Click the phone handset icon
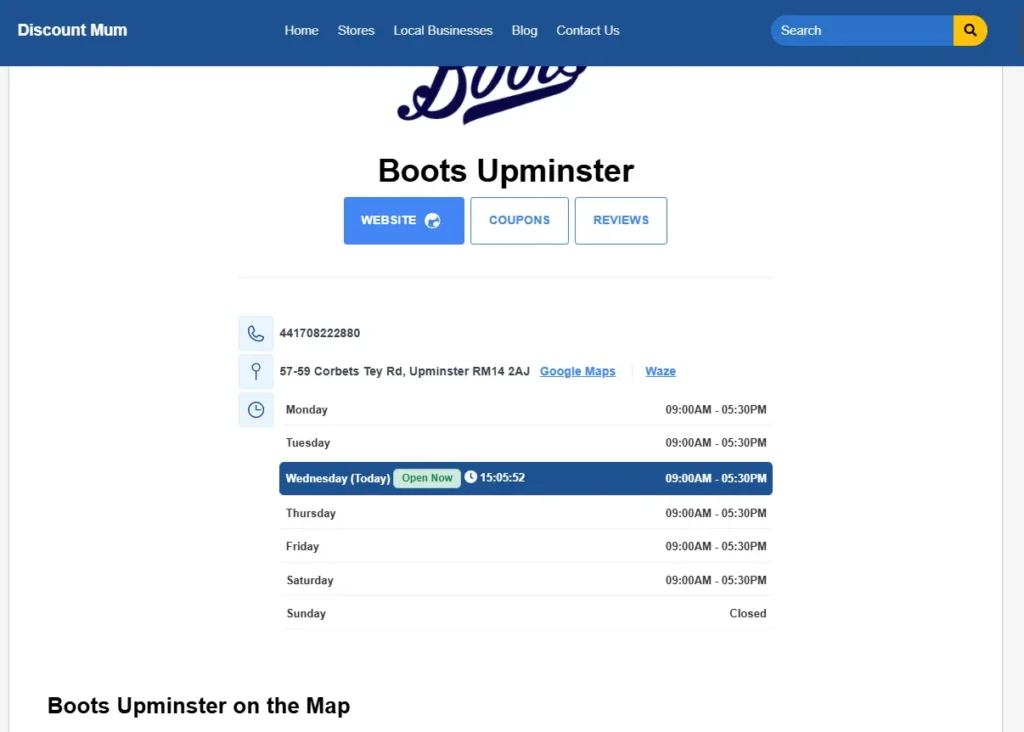 [x=256, y=334]
